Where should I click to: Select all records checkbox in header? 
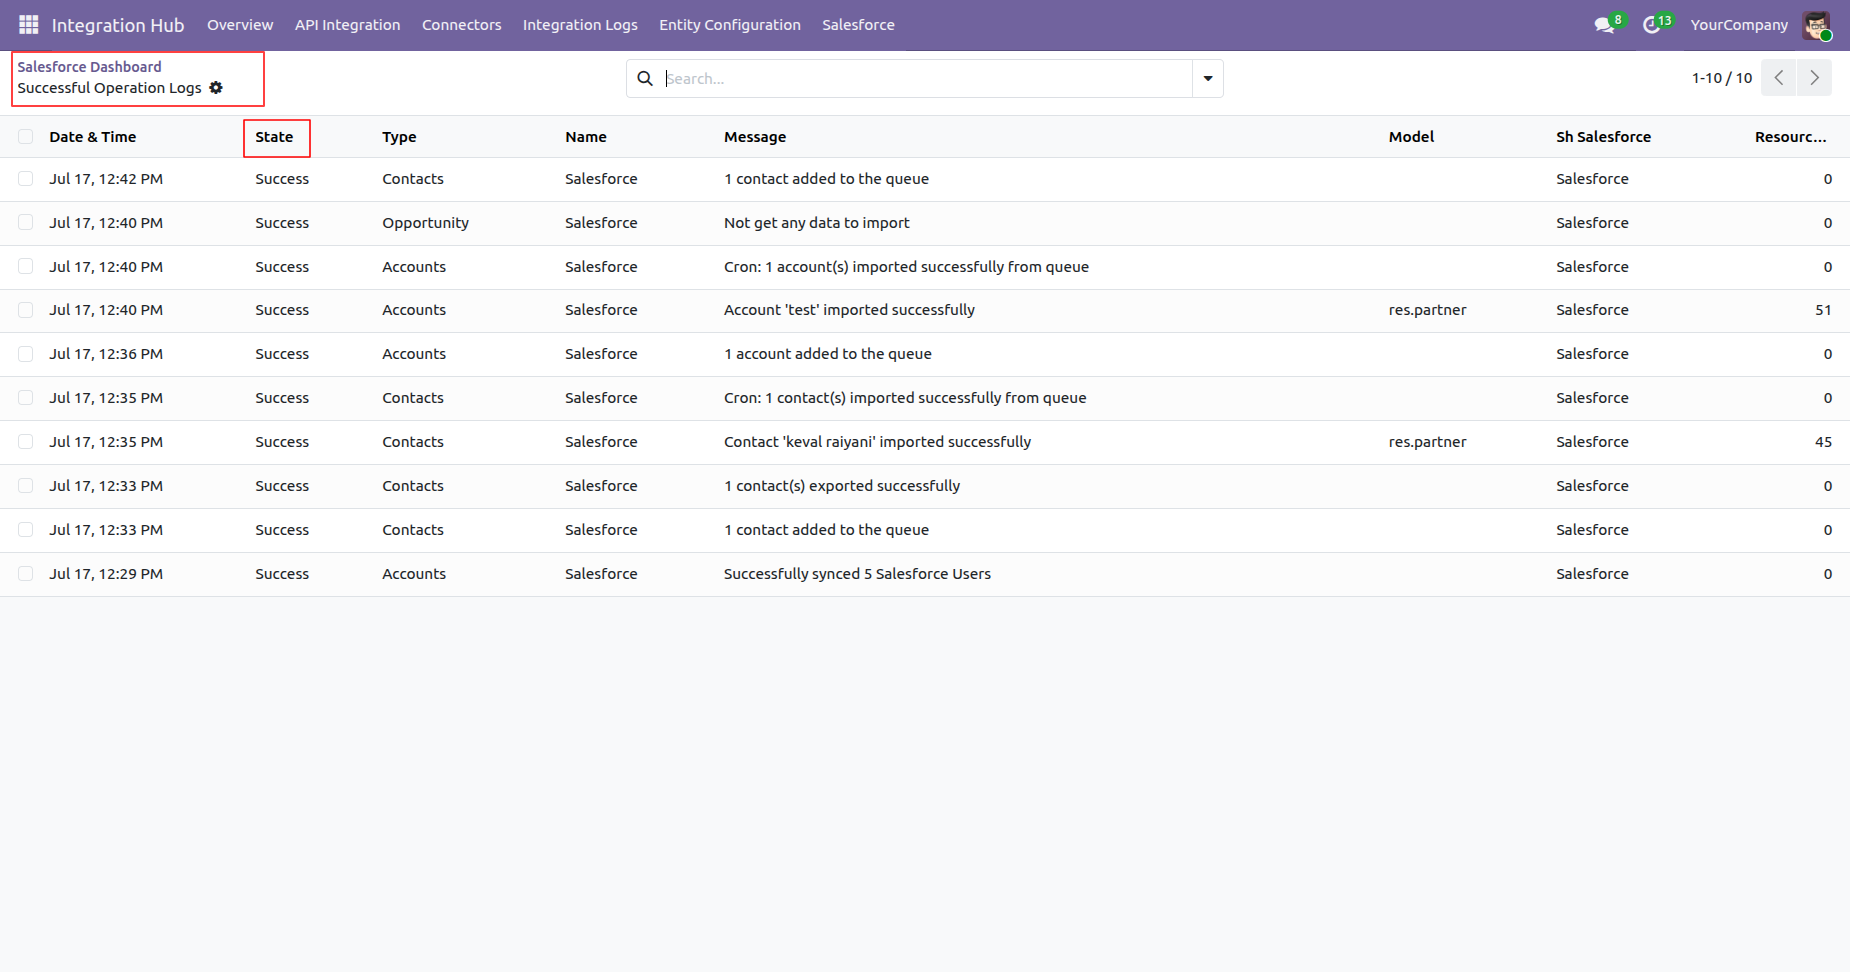pos(26,137)
